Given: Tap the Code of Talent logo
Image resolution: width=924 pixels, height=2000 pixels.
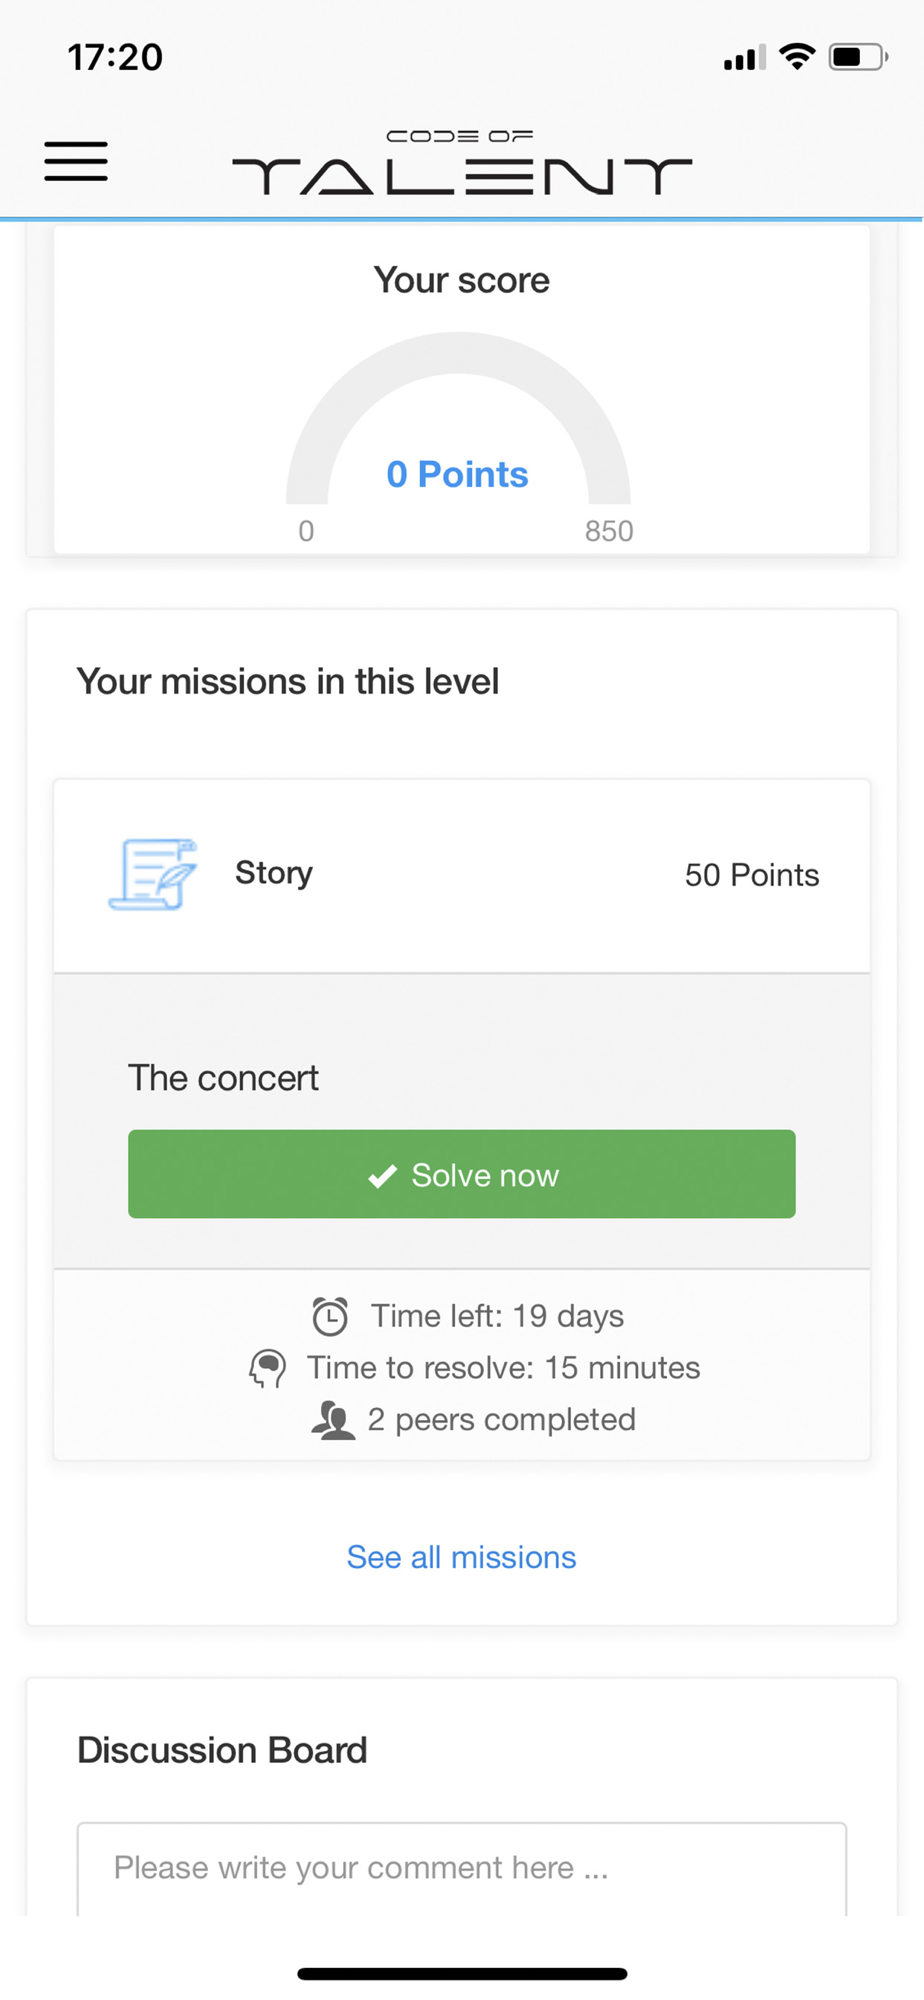Looking at the screenshot, I should pyautogui.click(x=461, y=162).
